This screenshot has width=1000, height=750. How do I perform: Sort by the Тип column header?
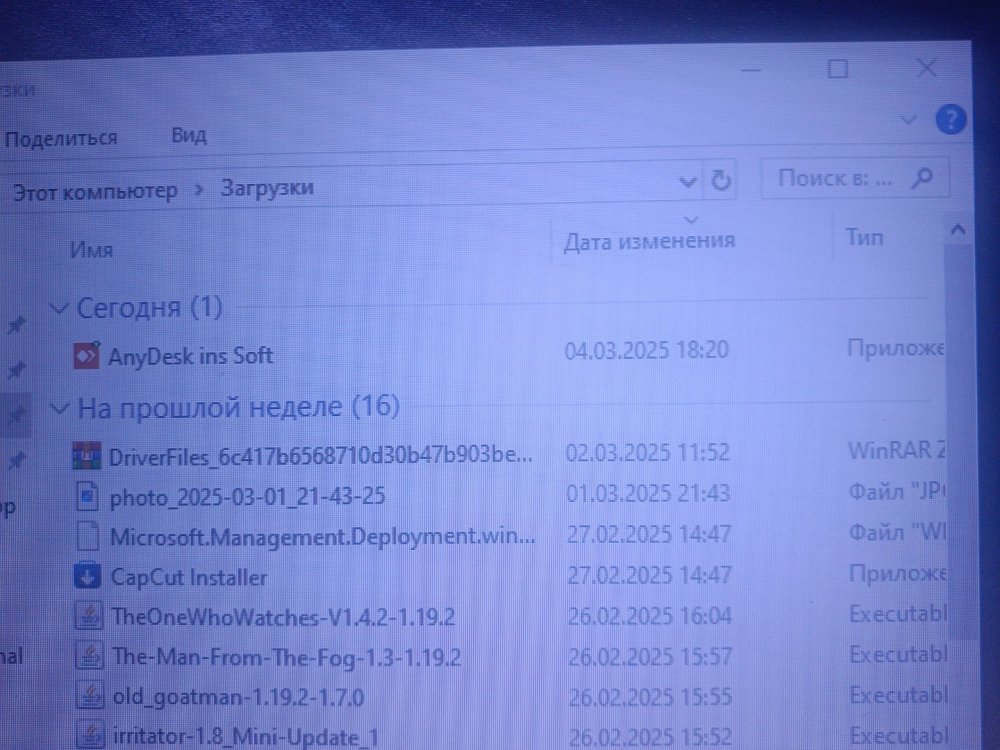(x=864, y=237)
